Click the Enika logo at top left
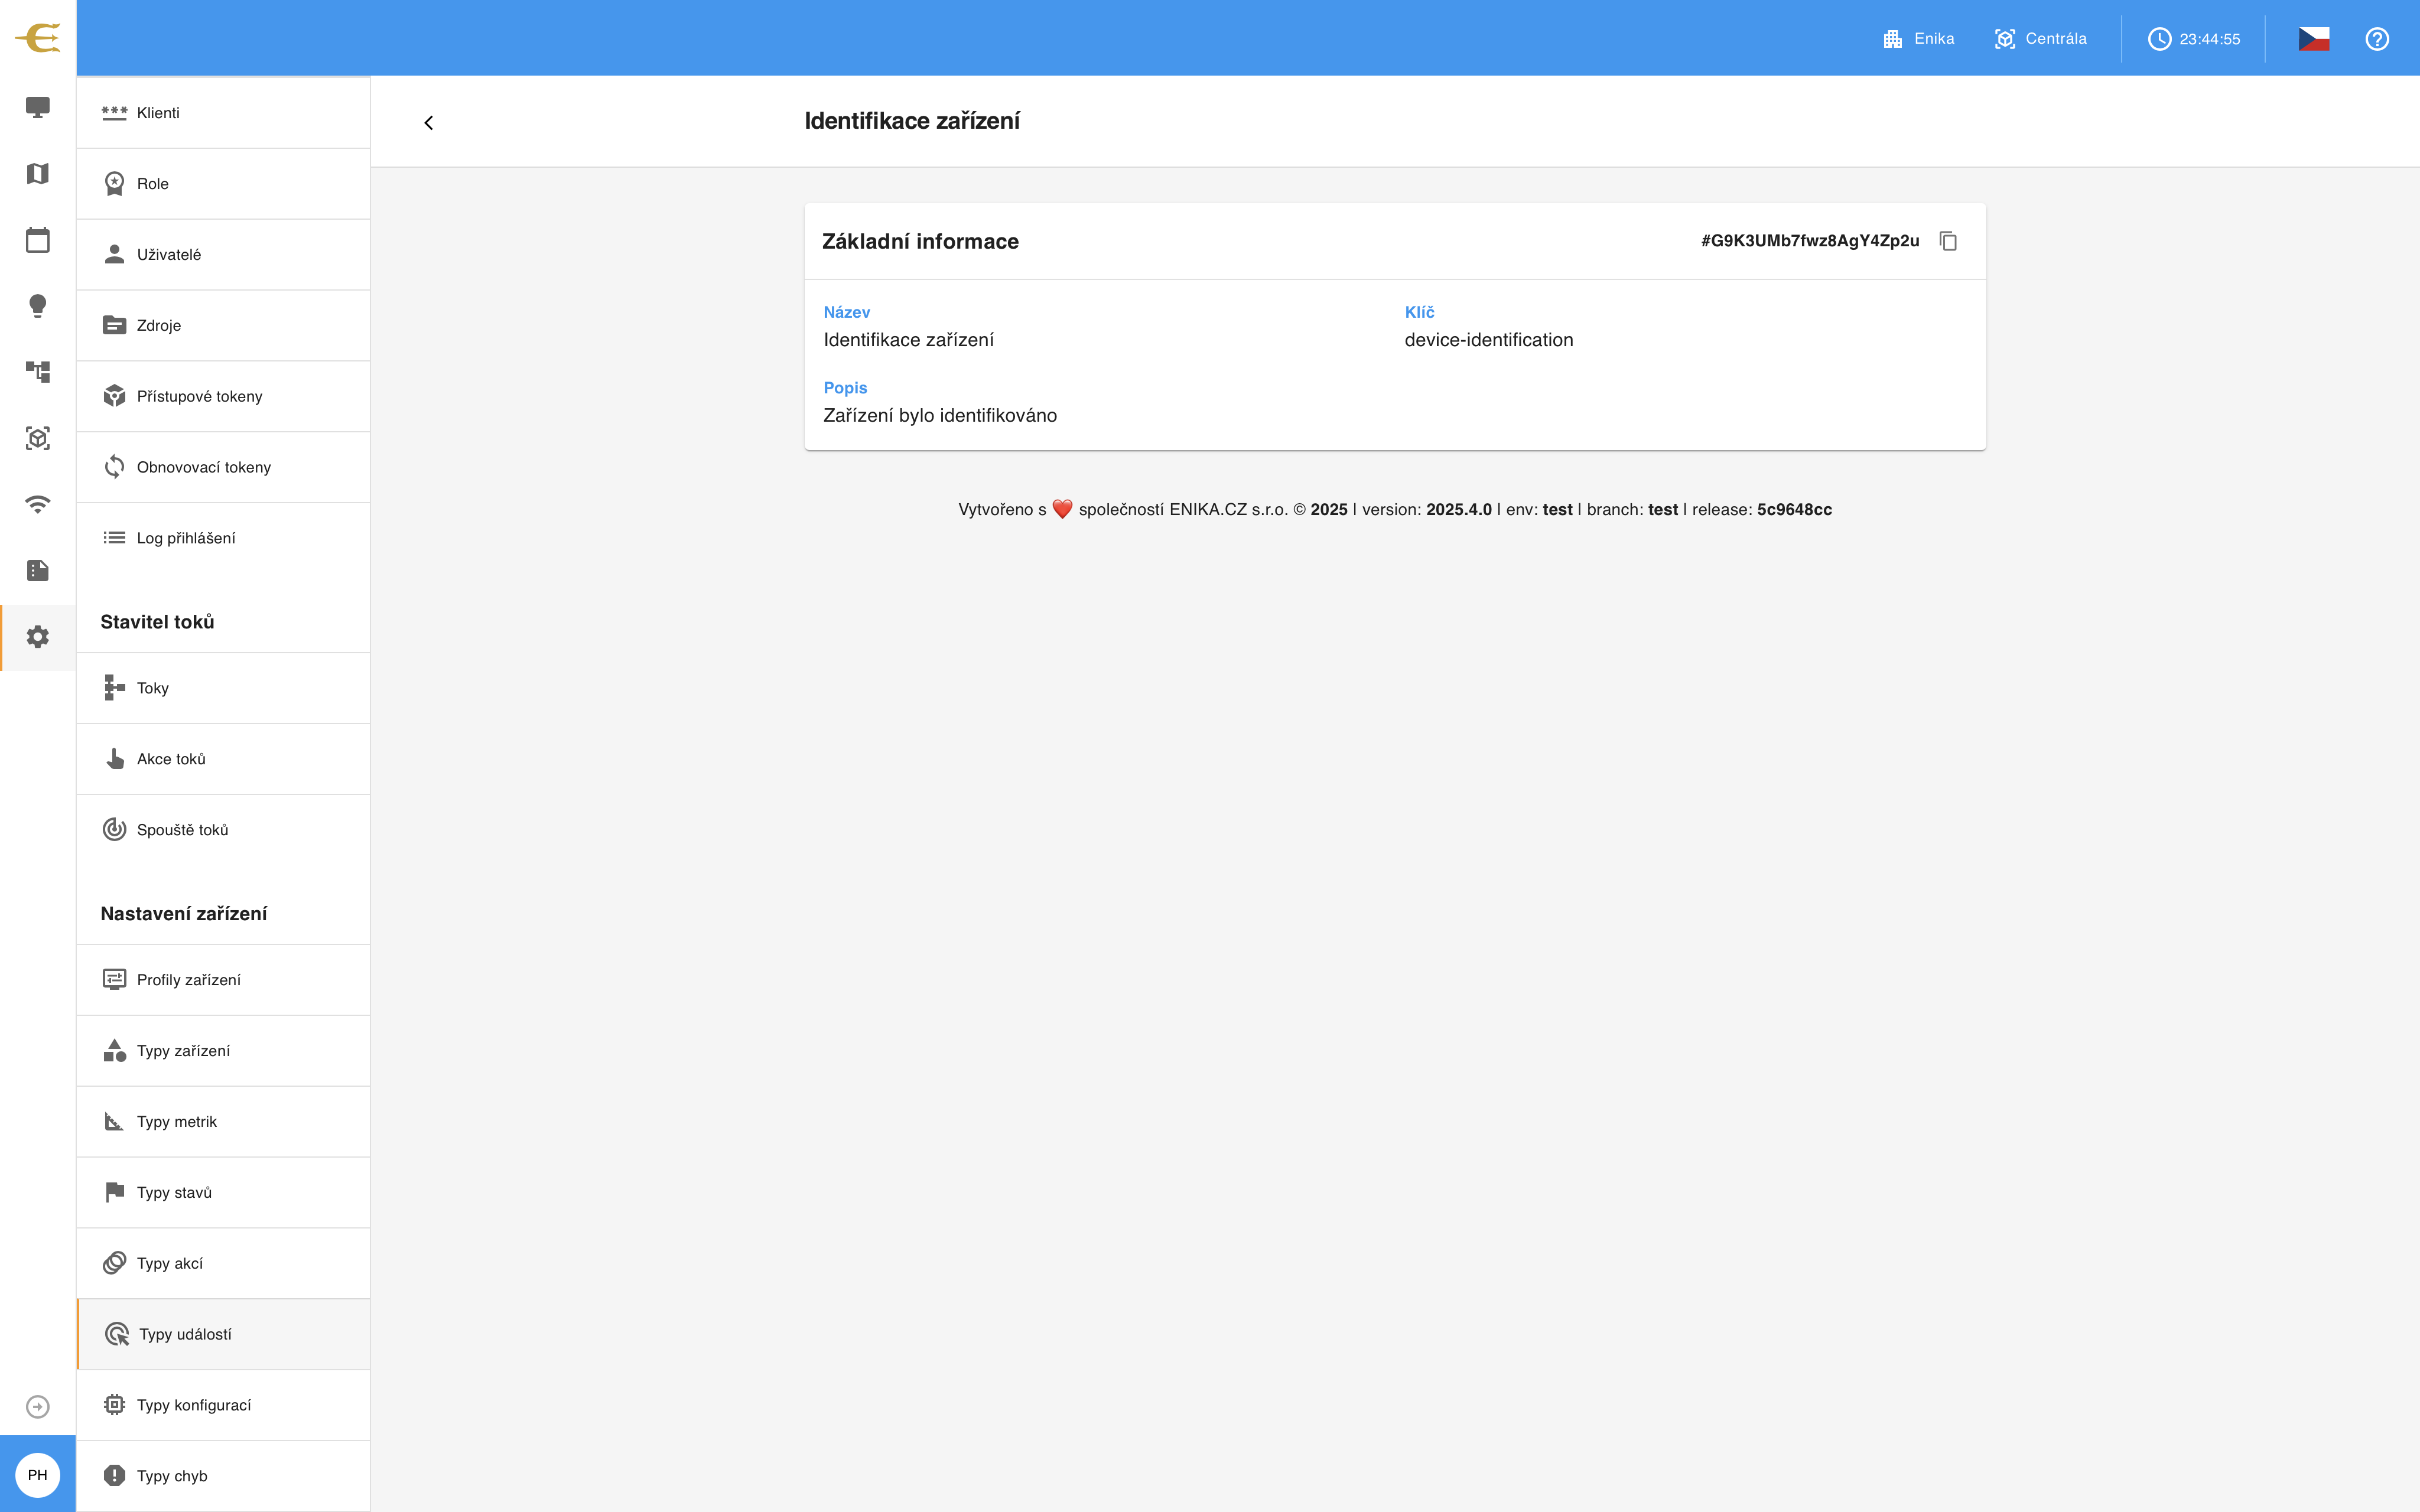This screenshot has width=2420, height=1512. (38, 38)
